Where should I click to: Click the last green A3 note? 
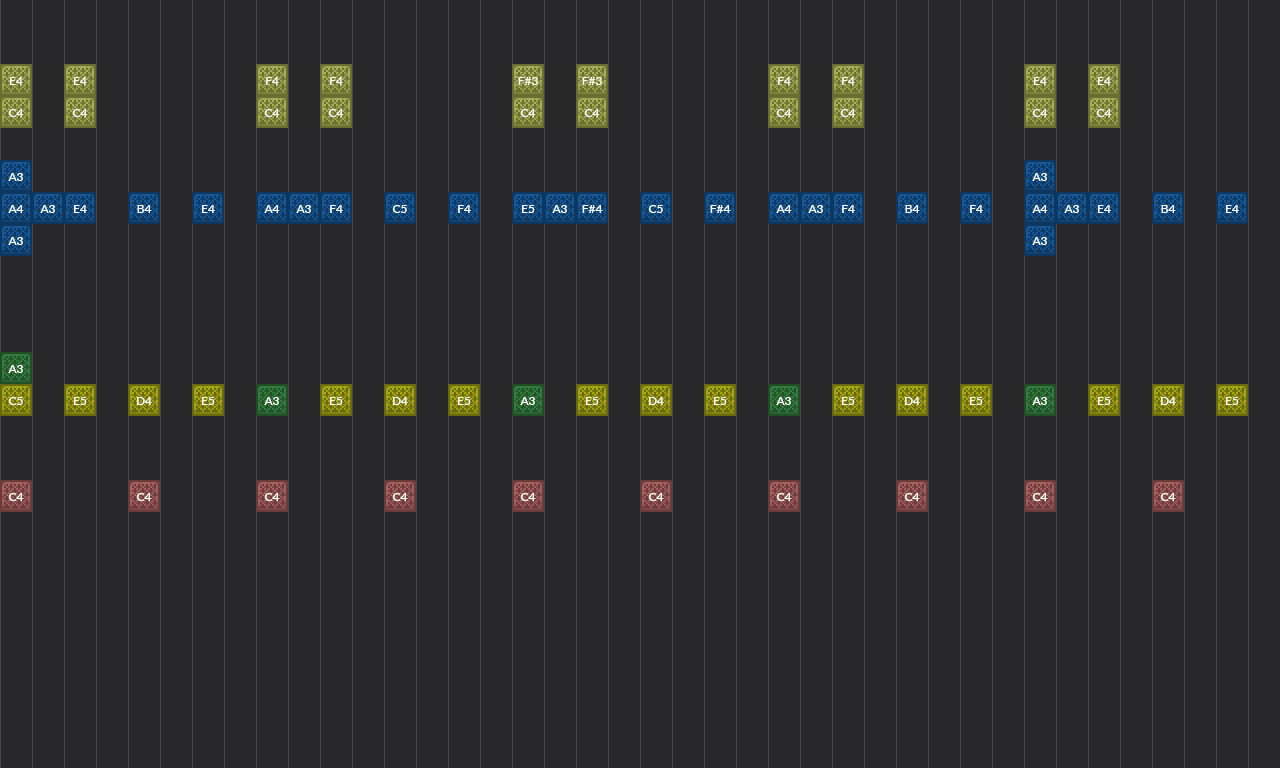click(1040, 400)
